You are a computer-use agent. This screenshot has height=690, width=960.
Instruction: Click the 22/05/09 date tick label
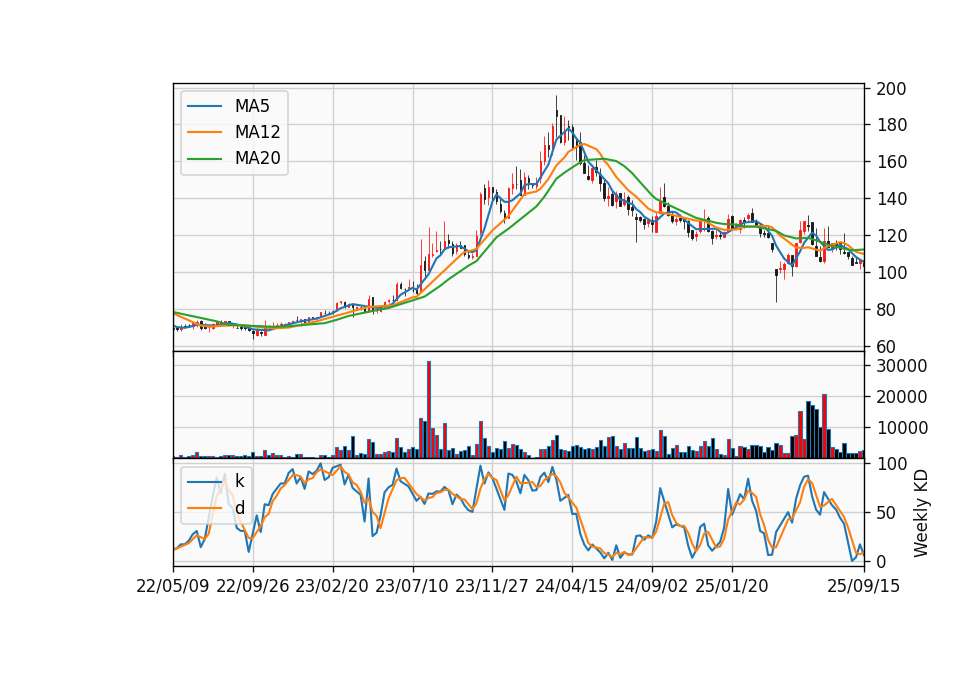click(x=173, y=586)
